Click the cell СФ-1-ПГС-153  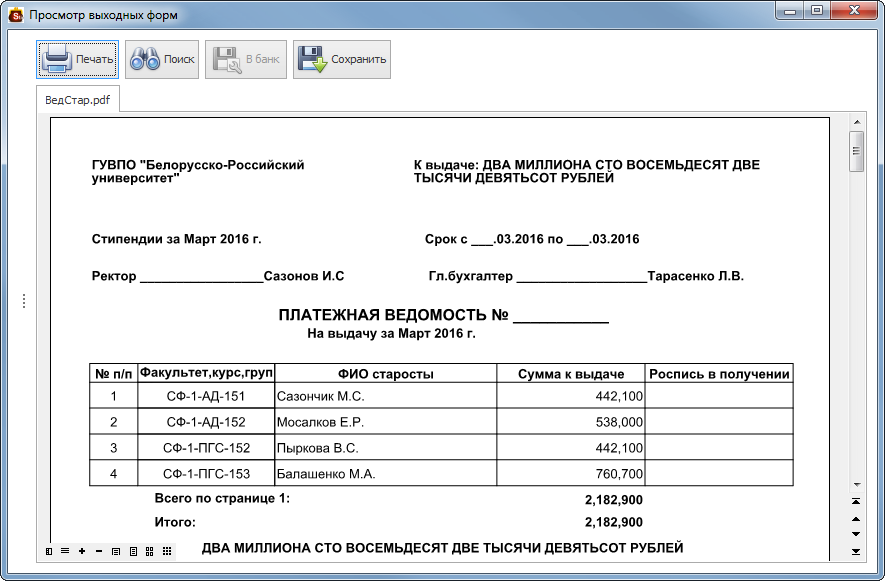(206, 474)
